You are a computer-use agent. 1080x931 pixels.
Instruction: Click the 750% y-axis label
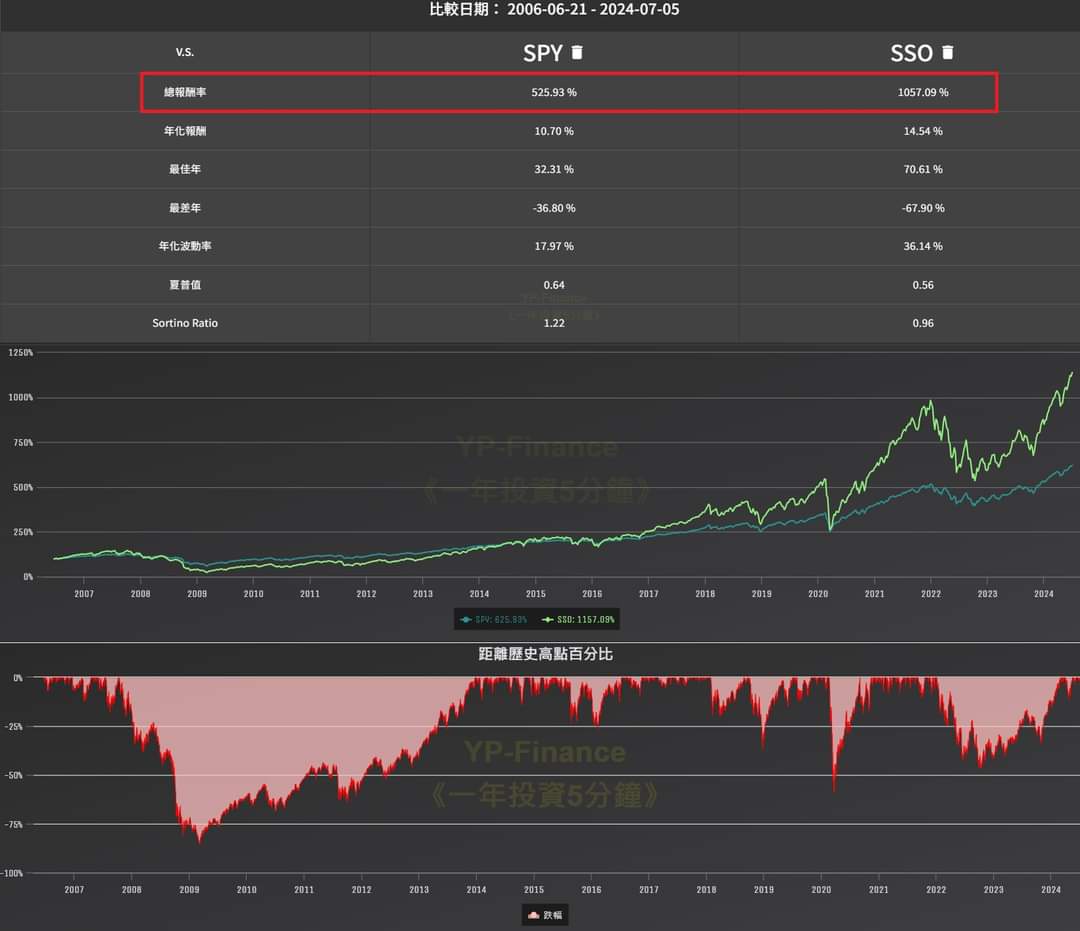(x=23, y=443)
